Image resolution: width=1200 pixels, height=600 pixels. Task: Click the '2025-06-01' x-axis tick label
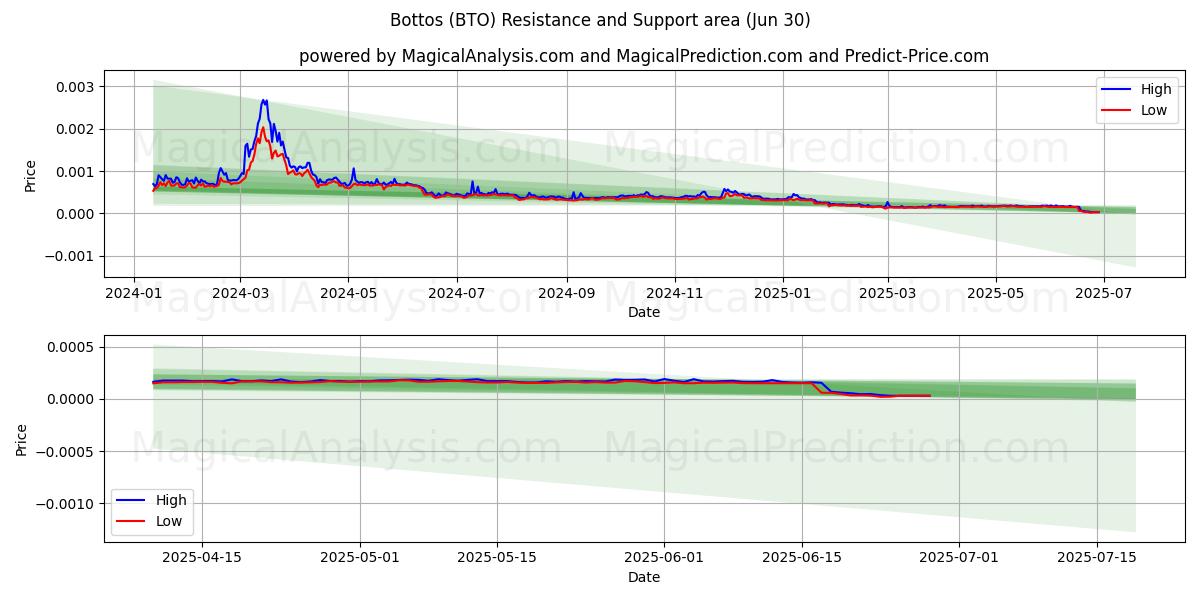[664, 558]
